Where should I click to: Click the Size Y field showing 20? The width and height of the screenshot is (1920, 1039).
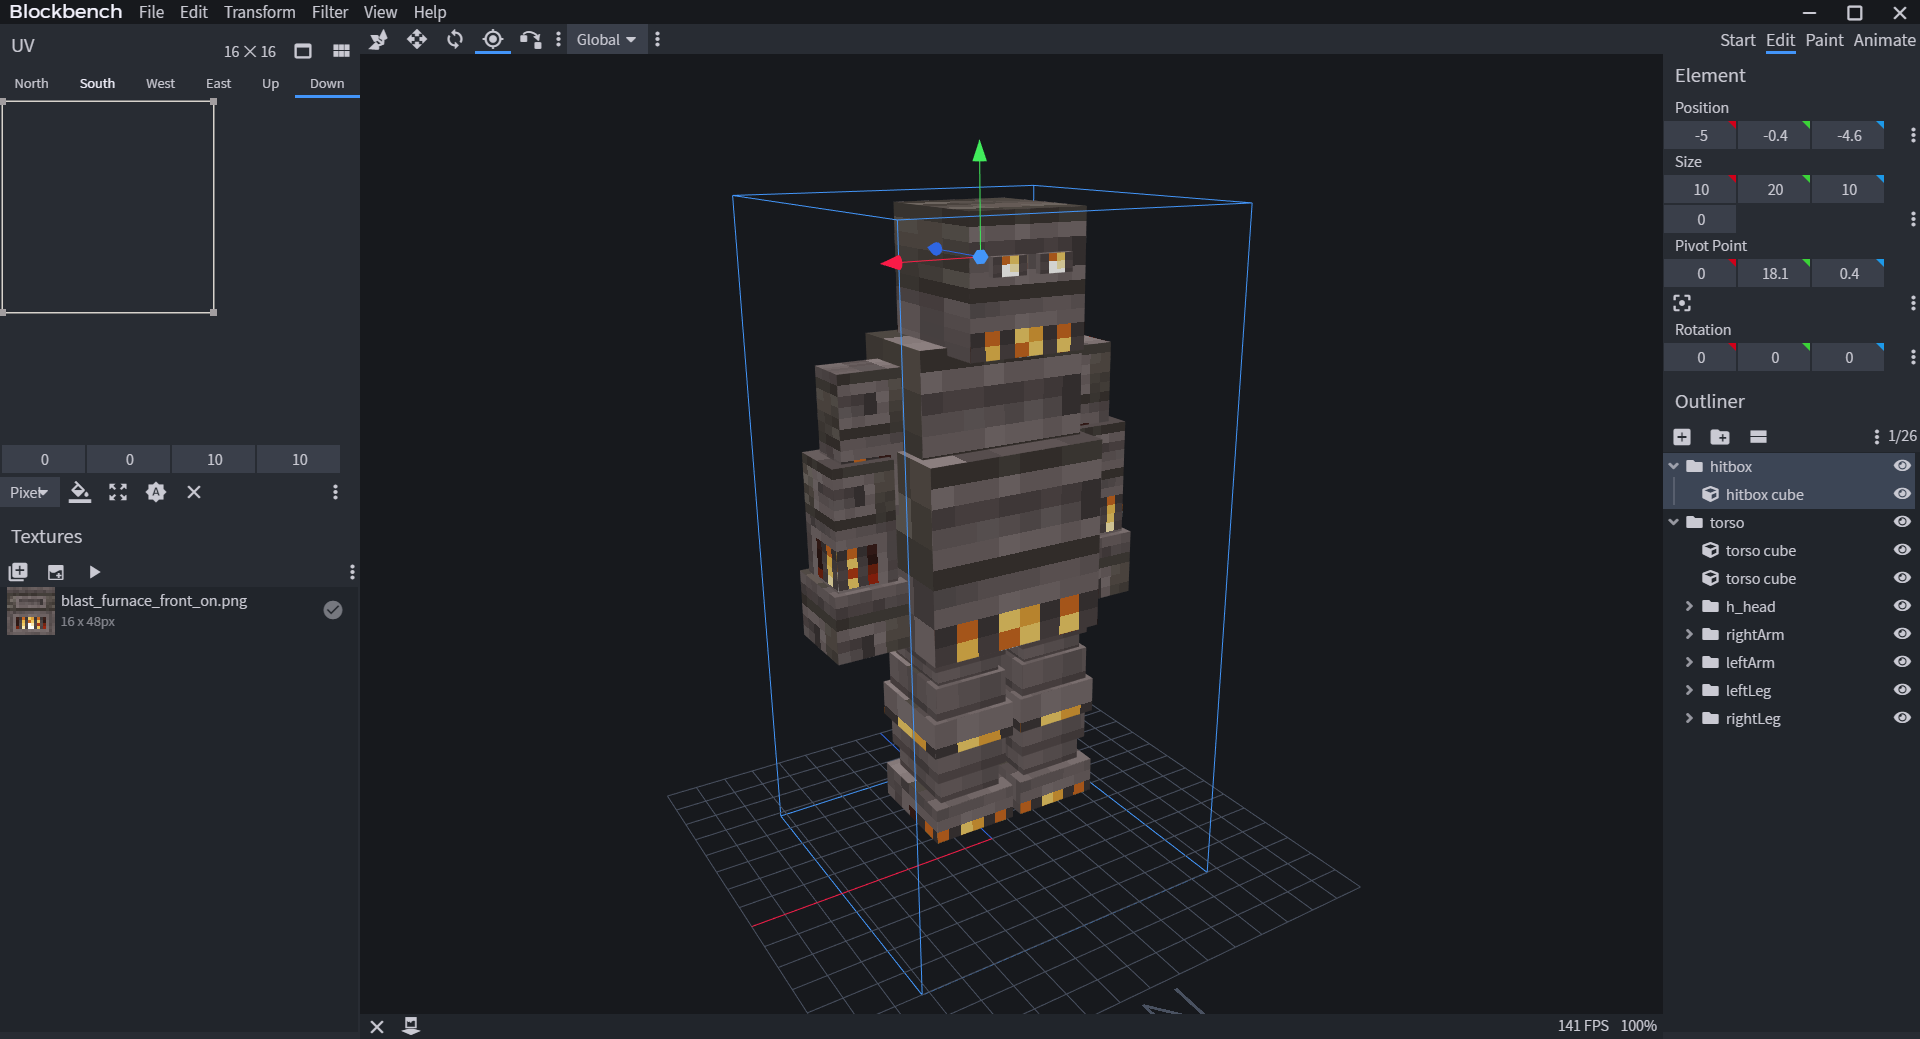pos(1774,189)
